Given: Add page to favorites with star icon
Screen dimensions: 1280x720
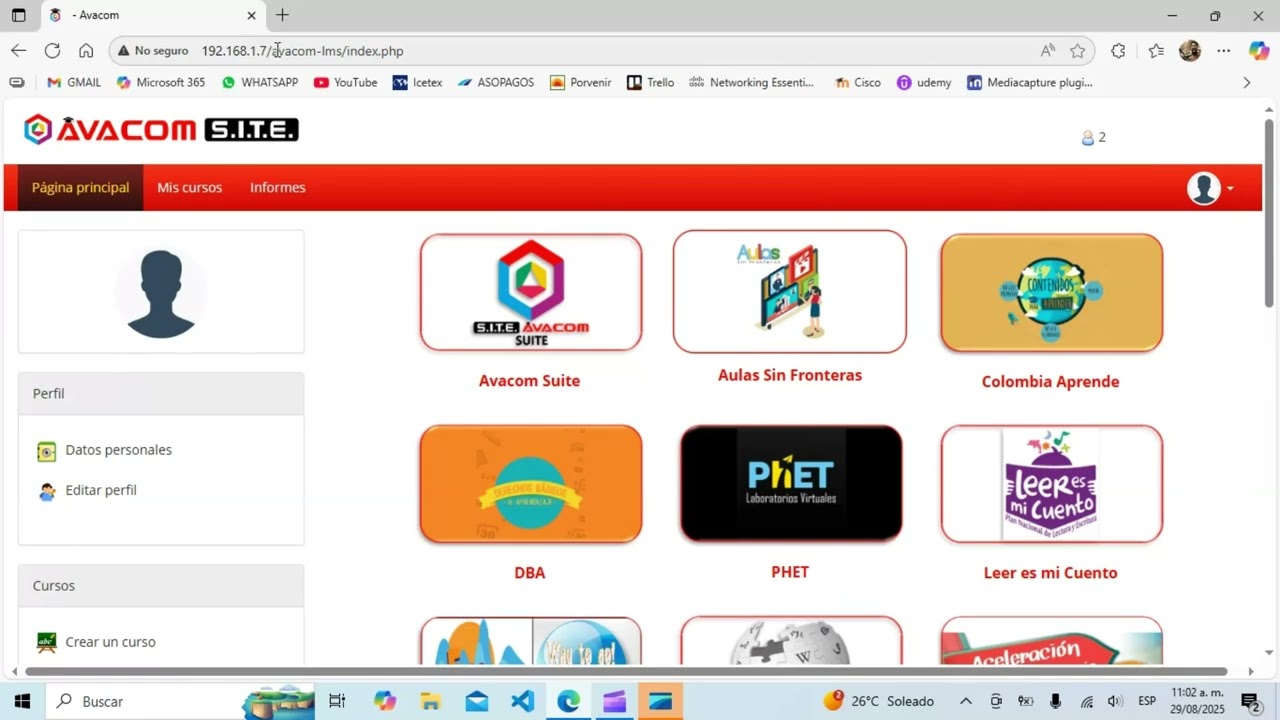Looking at the screenshot, I should pyautogui.click(x=1077, y=51).
